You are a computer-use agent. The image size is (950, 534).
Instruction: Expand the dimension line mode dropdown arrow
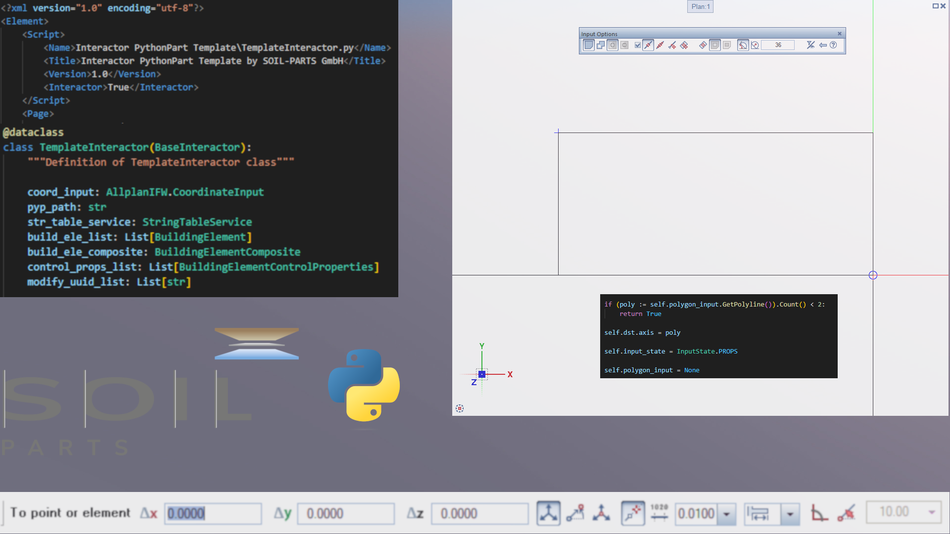[791, 514]
